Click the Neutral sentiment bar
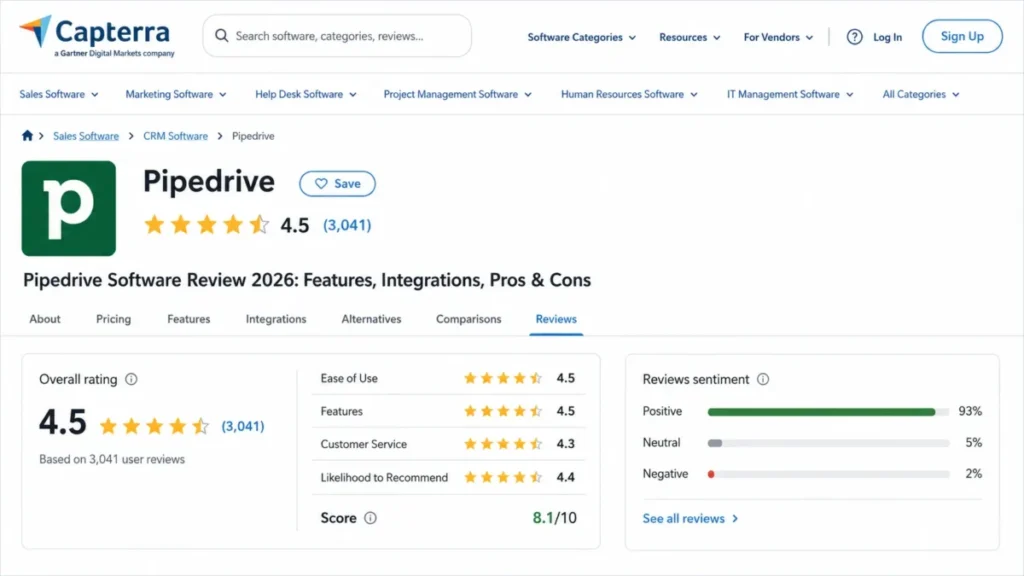The width and height of the screenshot is (1024, 576). 828,443
